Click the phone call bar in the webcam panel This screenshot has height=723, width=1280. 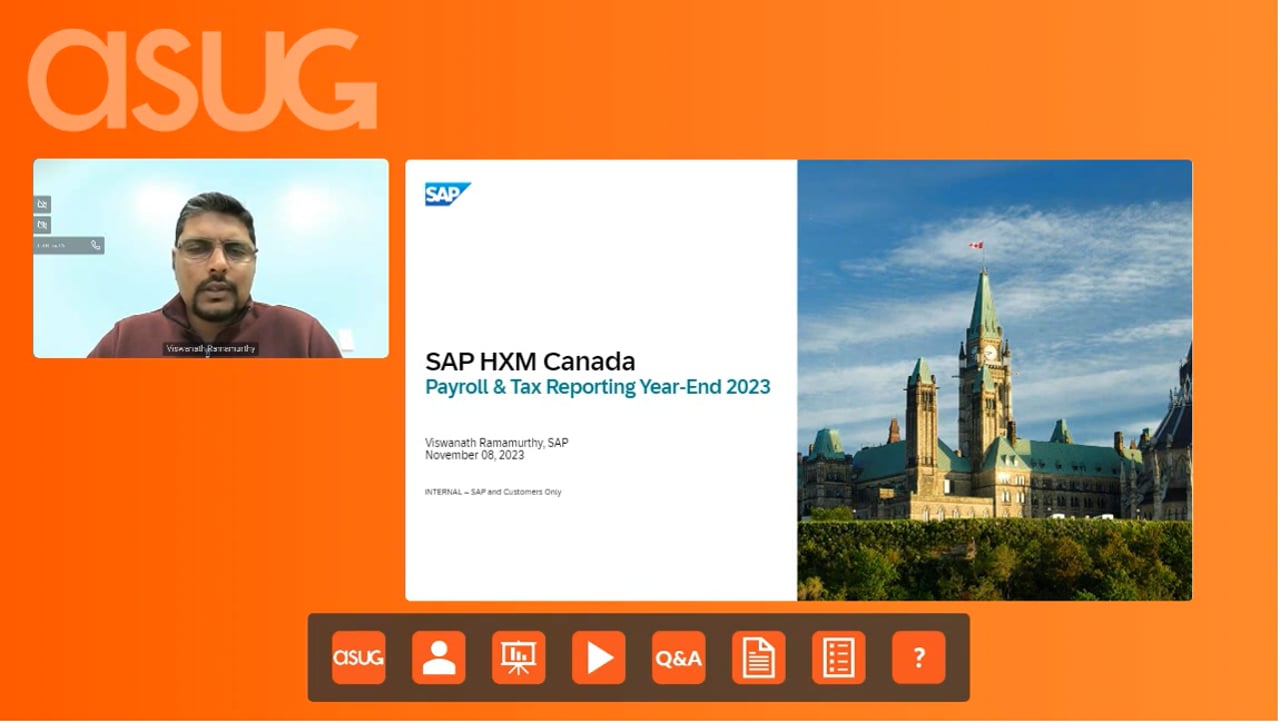click(68, 245)
